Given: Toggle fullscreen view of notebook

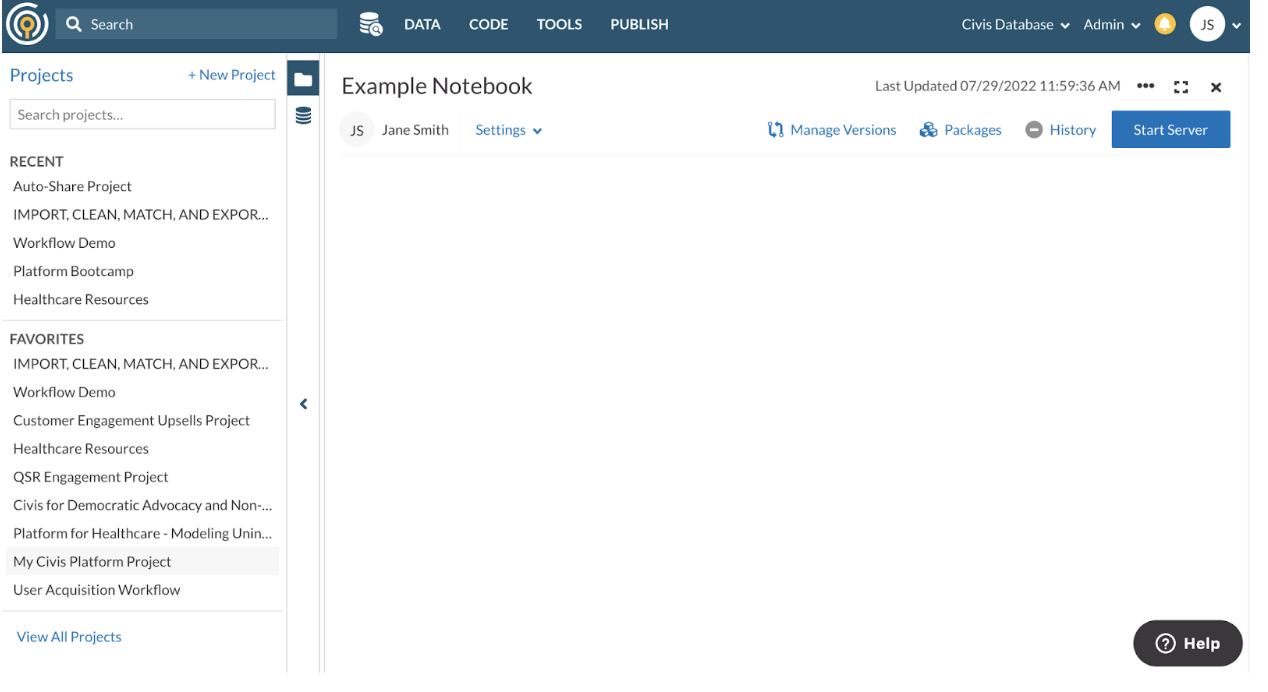Looking at the screenshot, I should click(1181, 87).
